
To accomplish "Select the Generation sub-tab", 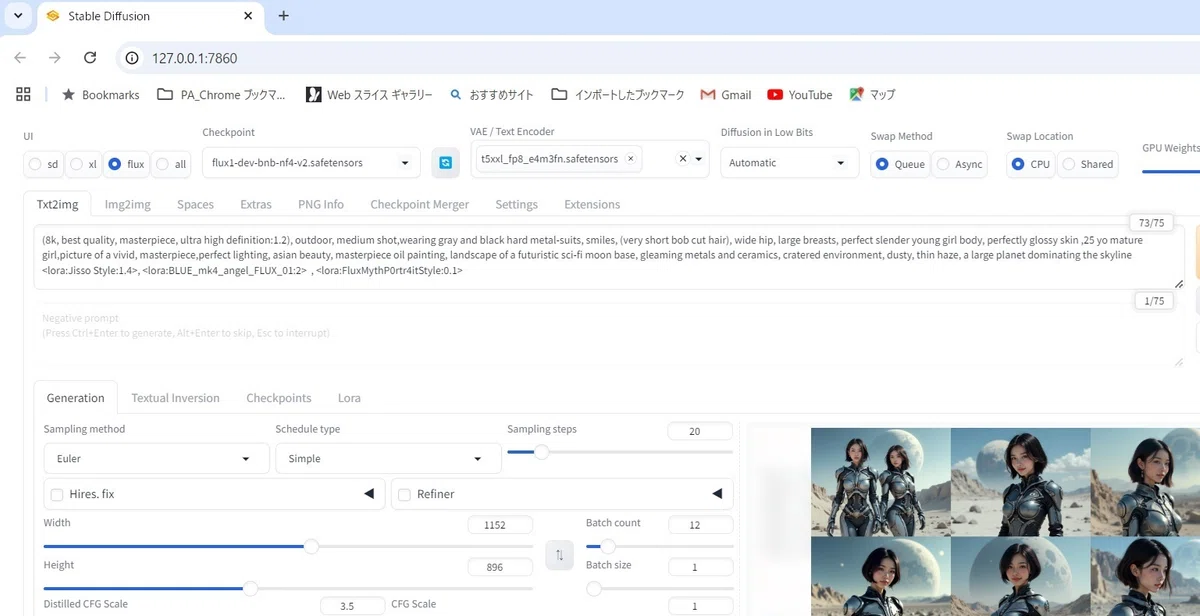I will (75, 398).
